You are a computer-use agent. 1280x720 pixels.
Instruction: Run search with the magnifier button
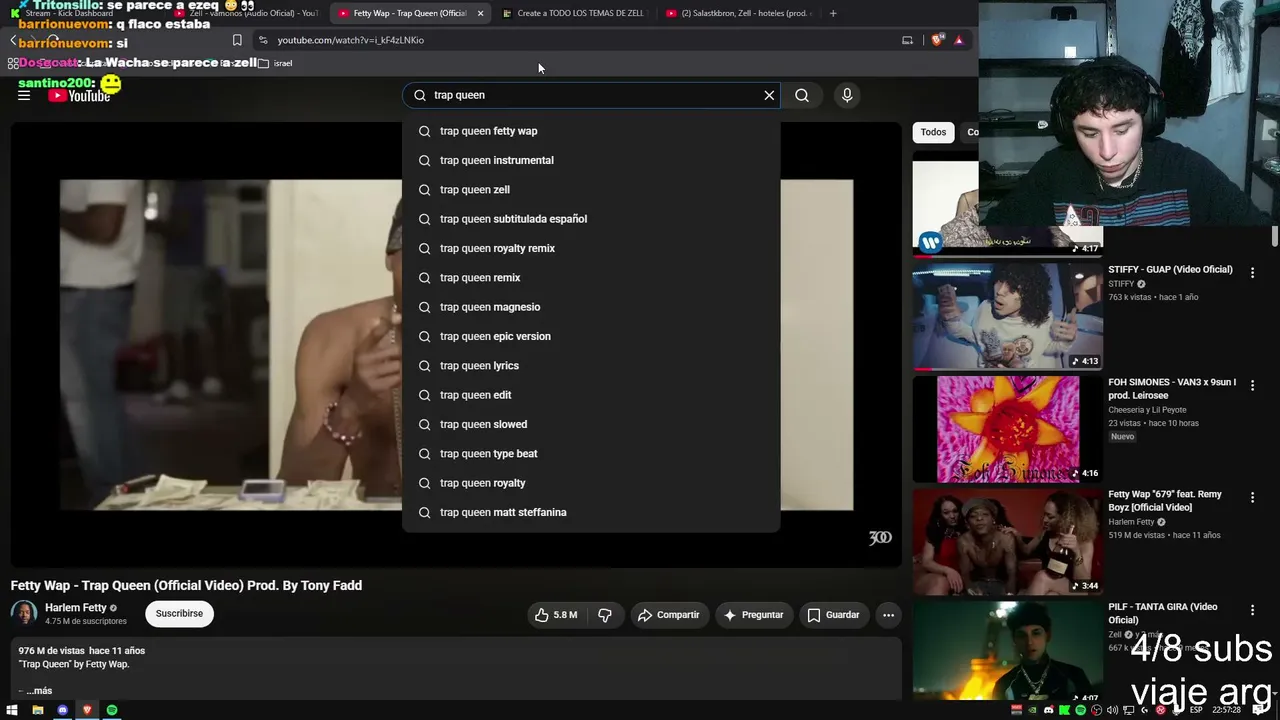(802, 95)
